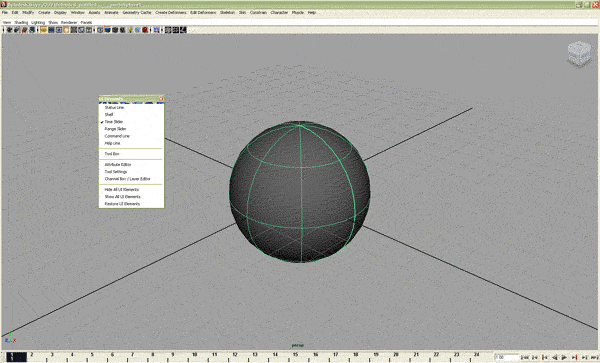Toggle Tool Settings in UI Elements menu
The width and height of the screenshot is (600, 363).
point(131,172)
